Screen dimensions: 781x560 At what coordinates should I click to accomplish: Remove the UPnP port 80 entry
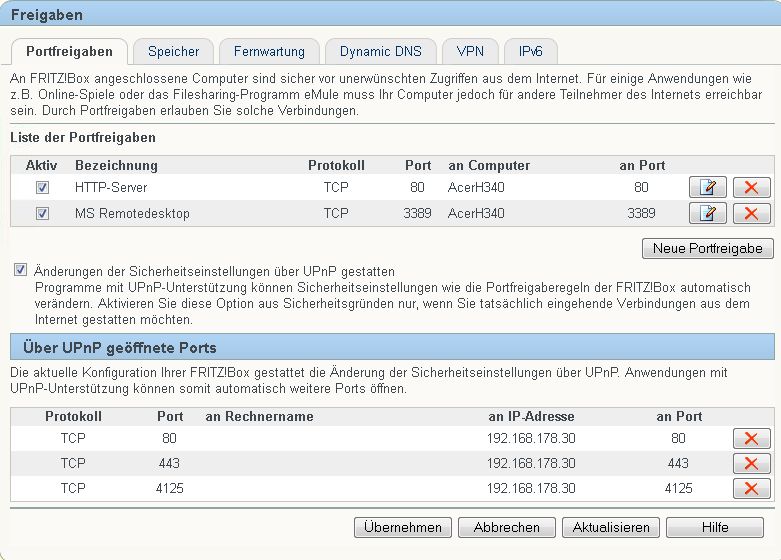click(752, 438)
